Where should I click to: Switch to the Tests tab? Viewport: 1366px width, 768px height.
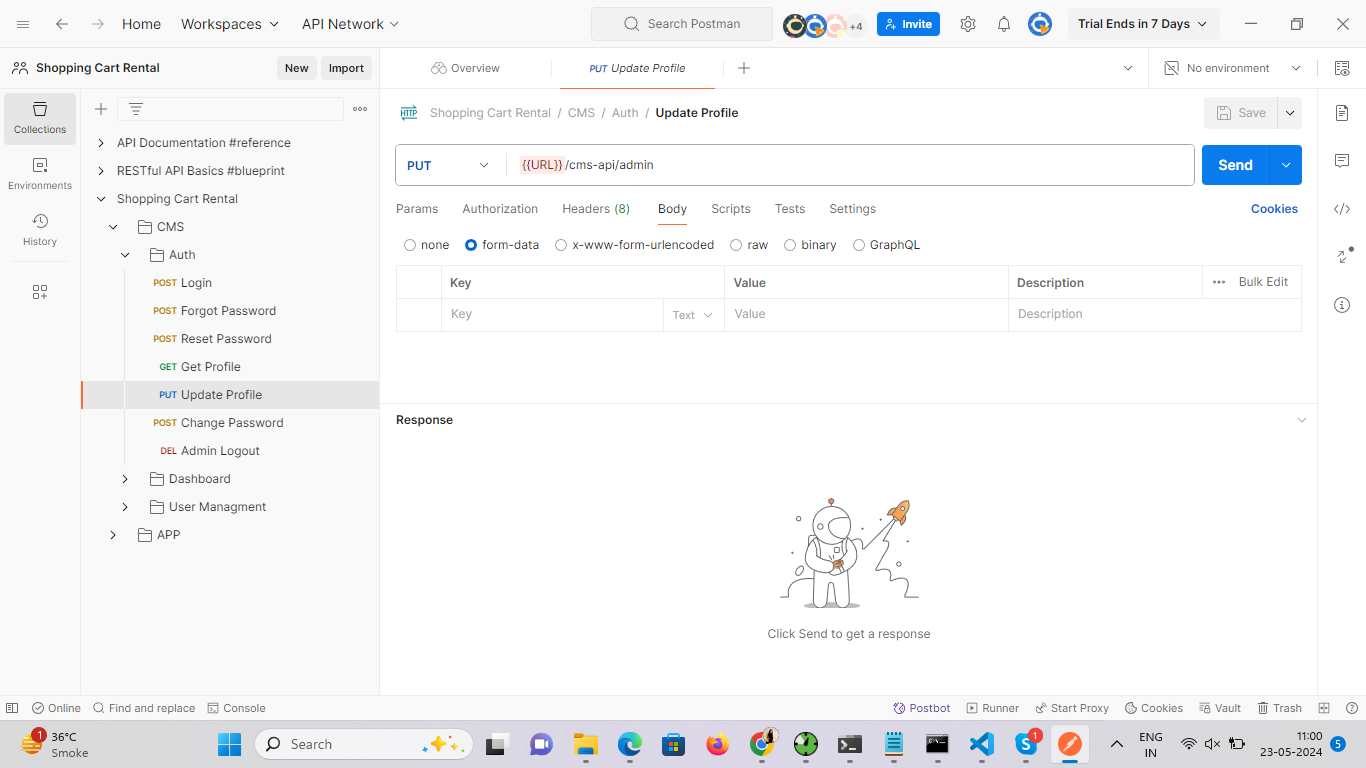pos(790,209)
